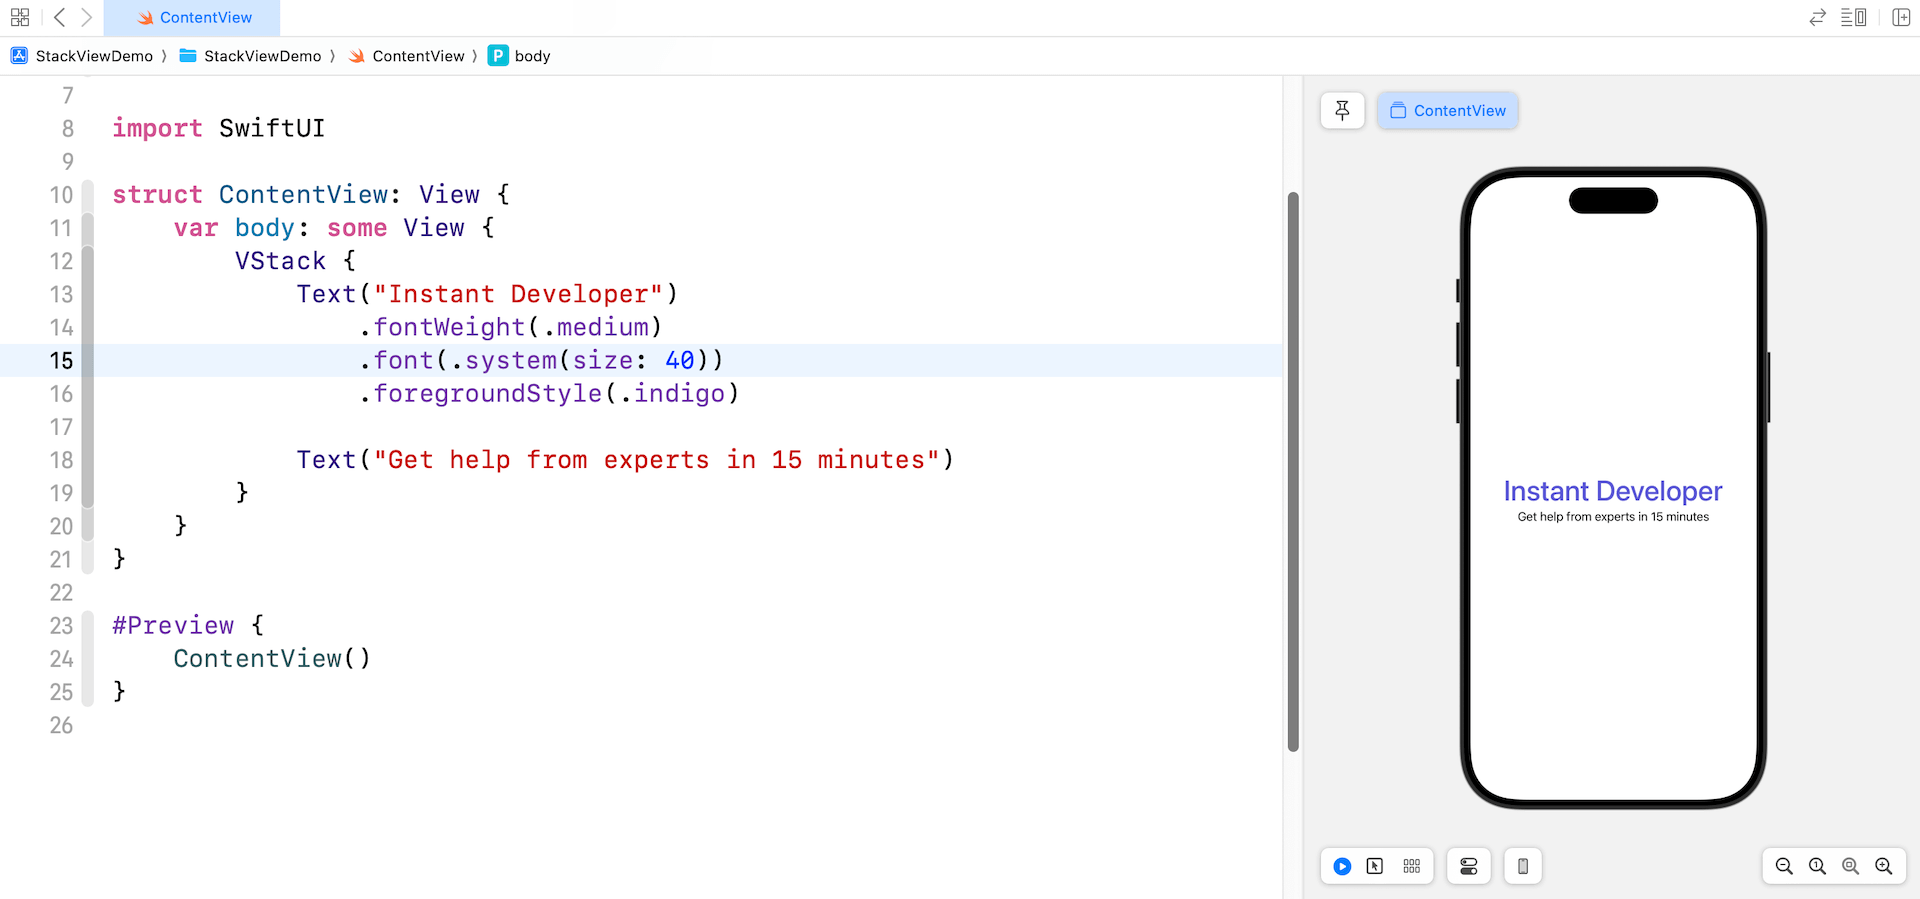Switch to Selectable preview mode
This screenshot has height=899, width=1920.
coord(1375,866)
